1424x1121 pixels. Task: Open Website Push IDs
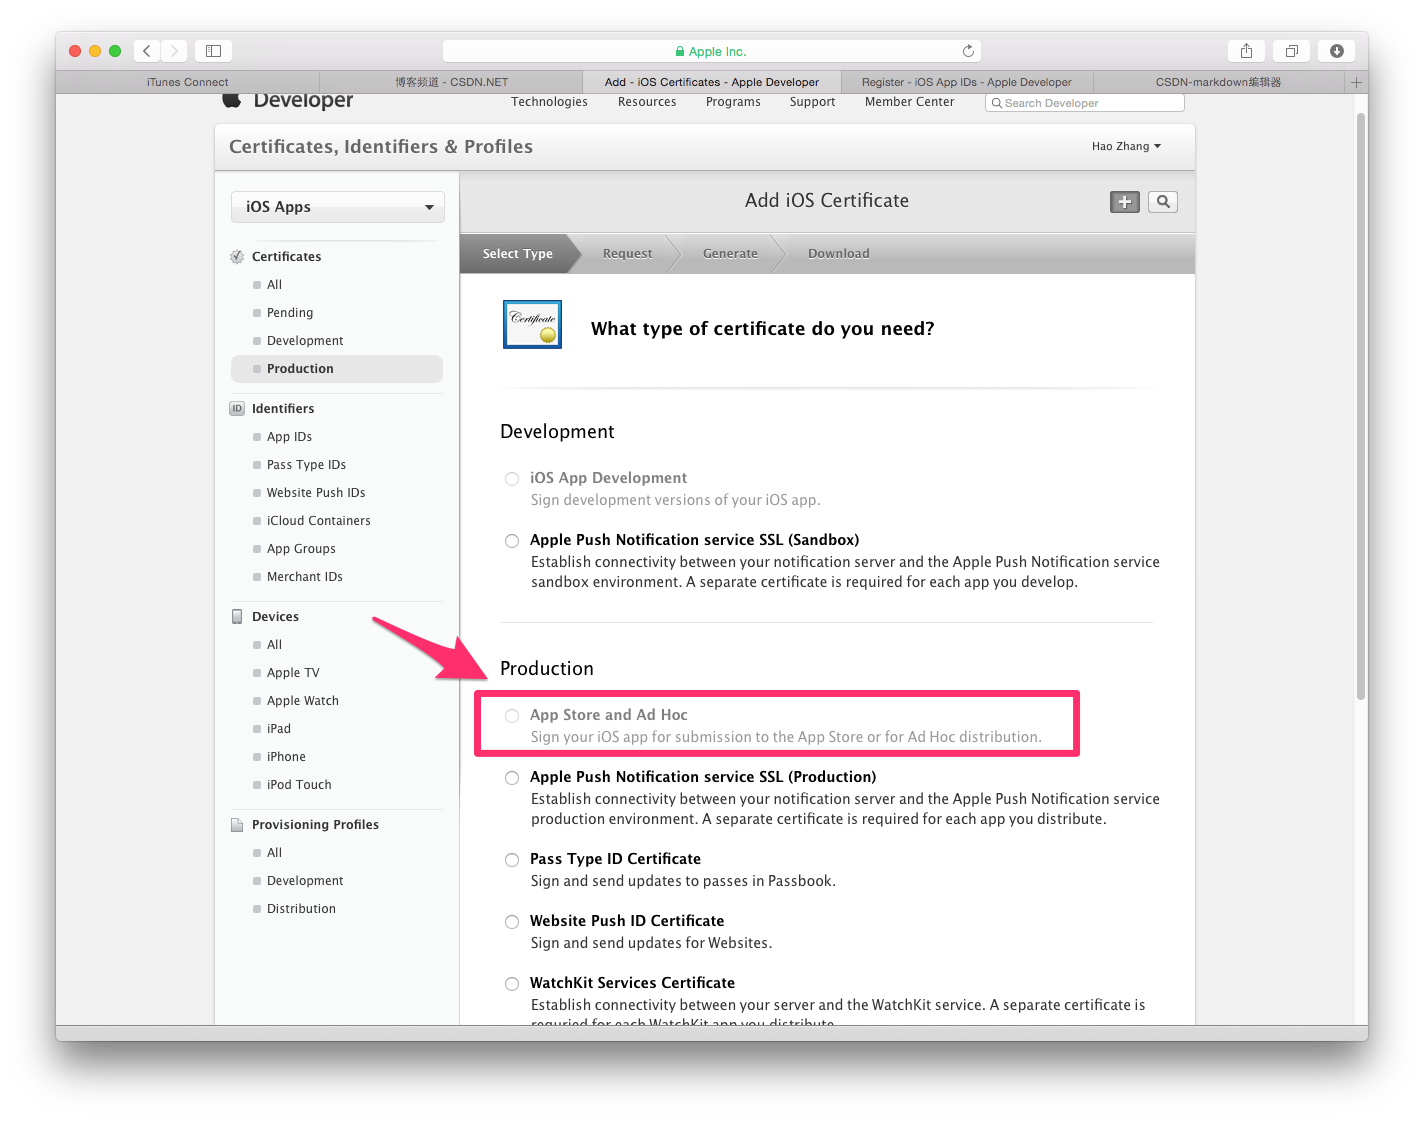(x=316, y=493)
